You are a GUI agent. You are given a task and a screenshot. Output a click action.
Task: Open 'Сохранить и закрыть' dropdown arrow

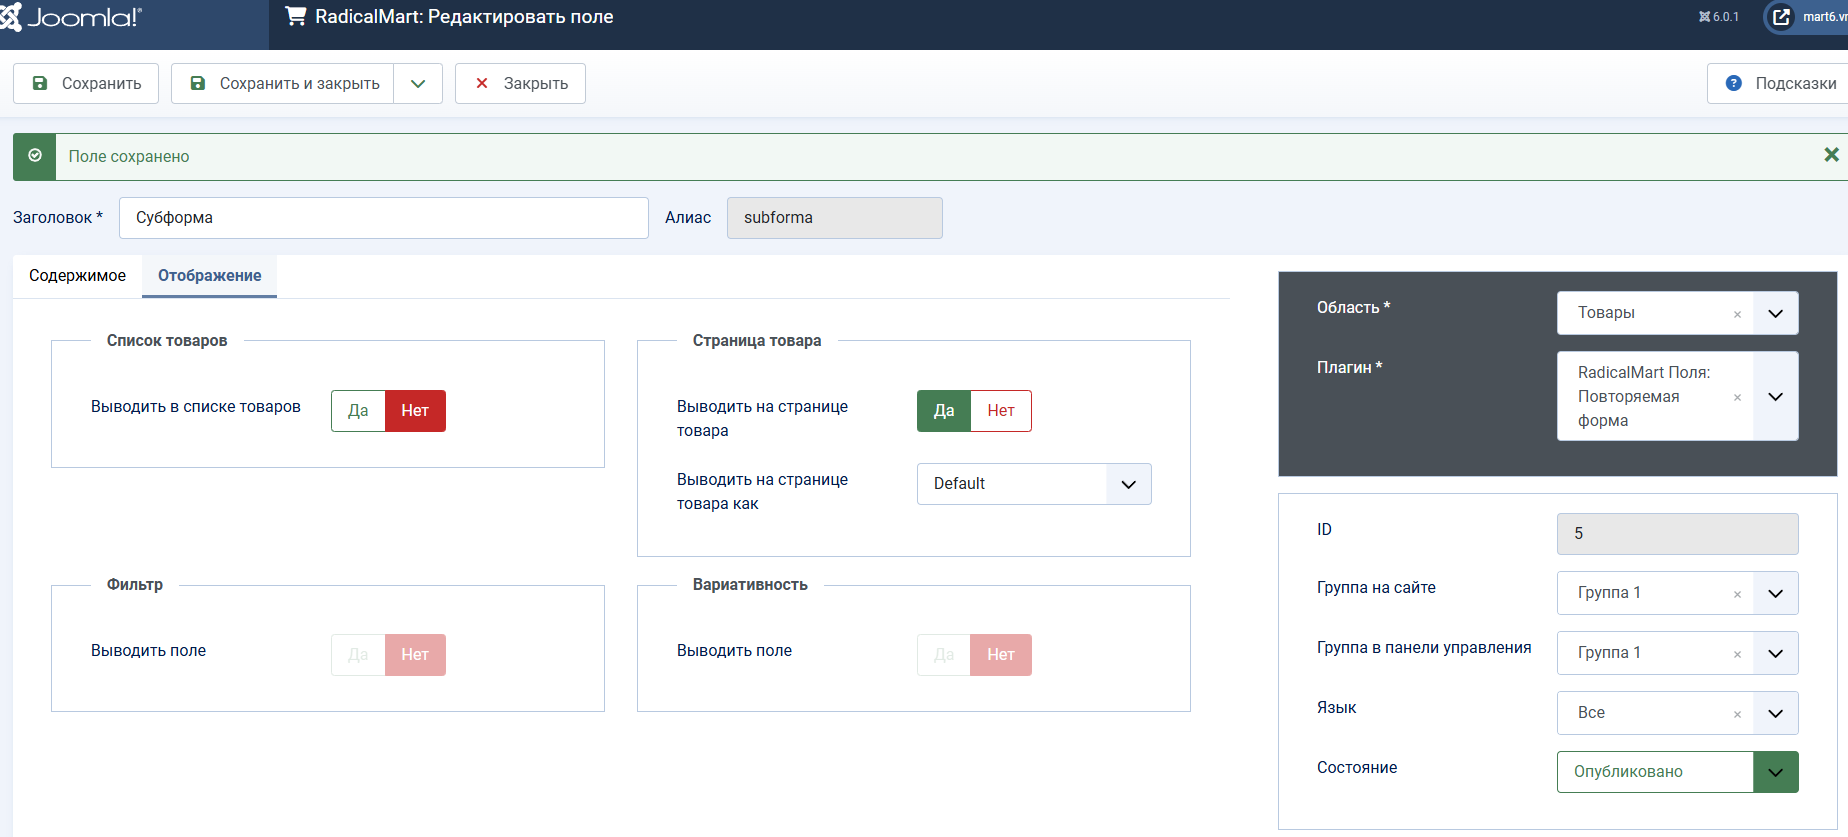point(418,84)
